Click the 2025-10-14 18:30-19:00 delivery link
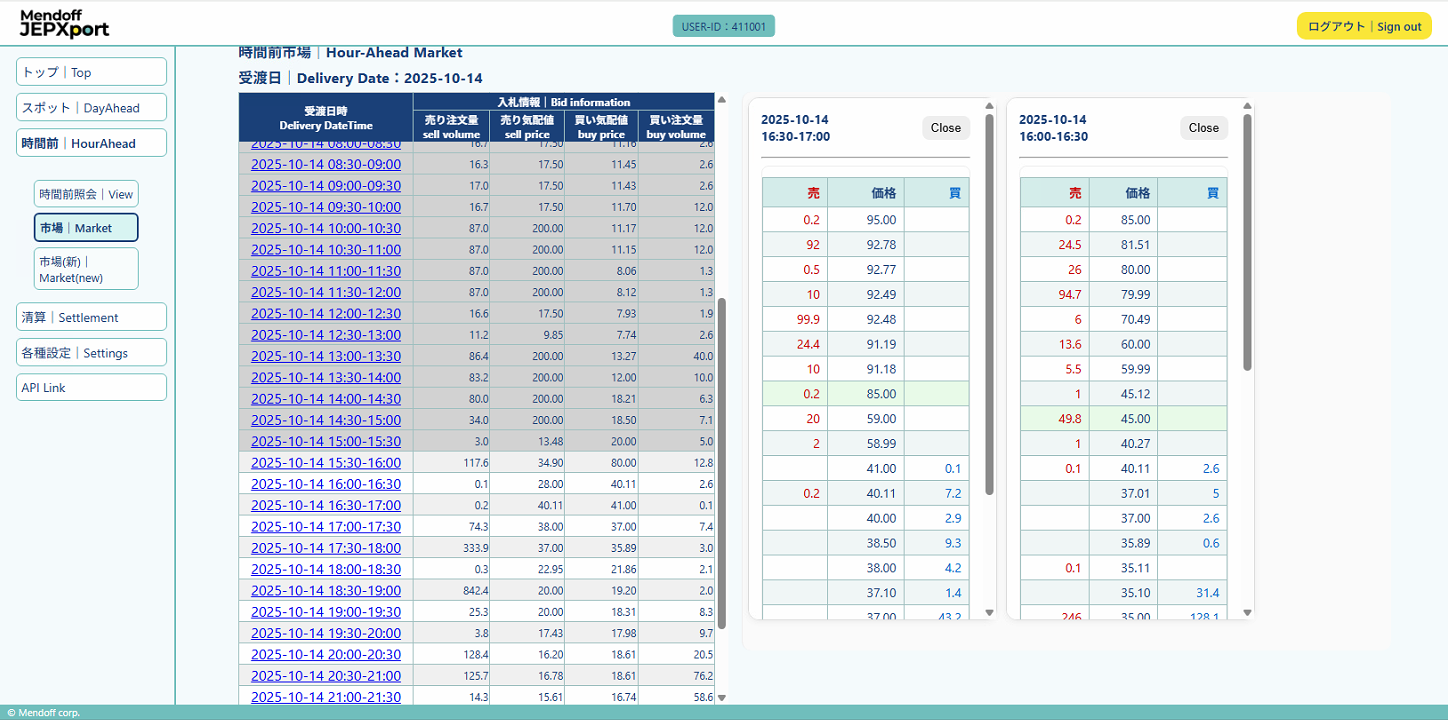This screenshot has height=720, width=1448. coord(325,591)
